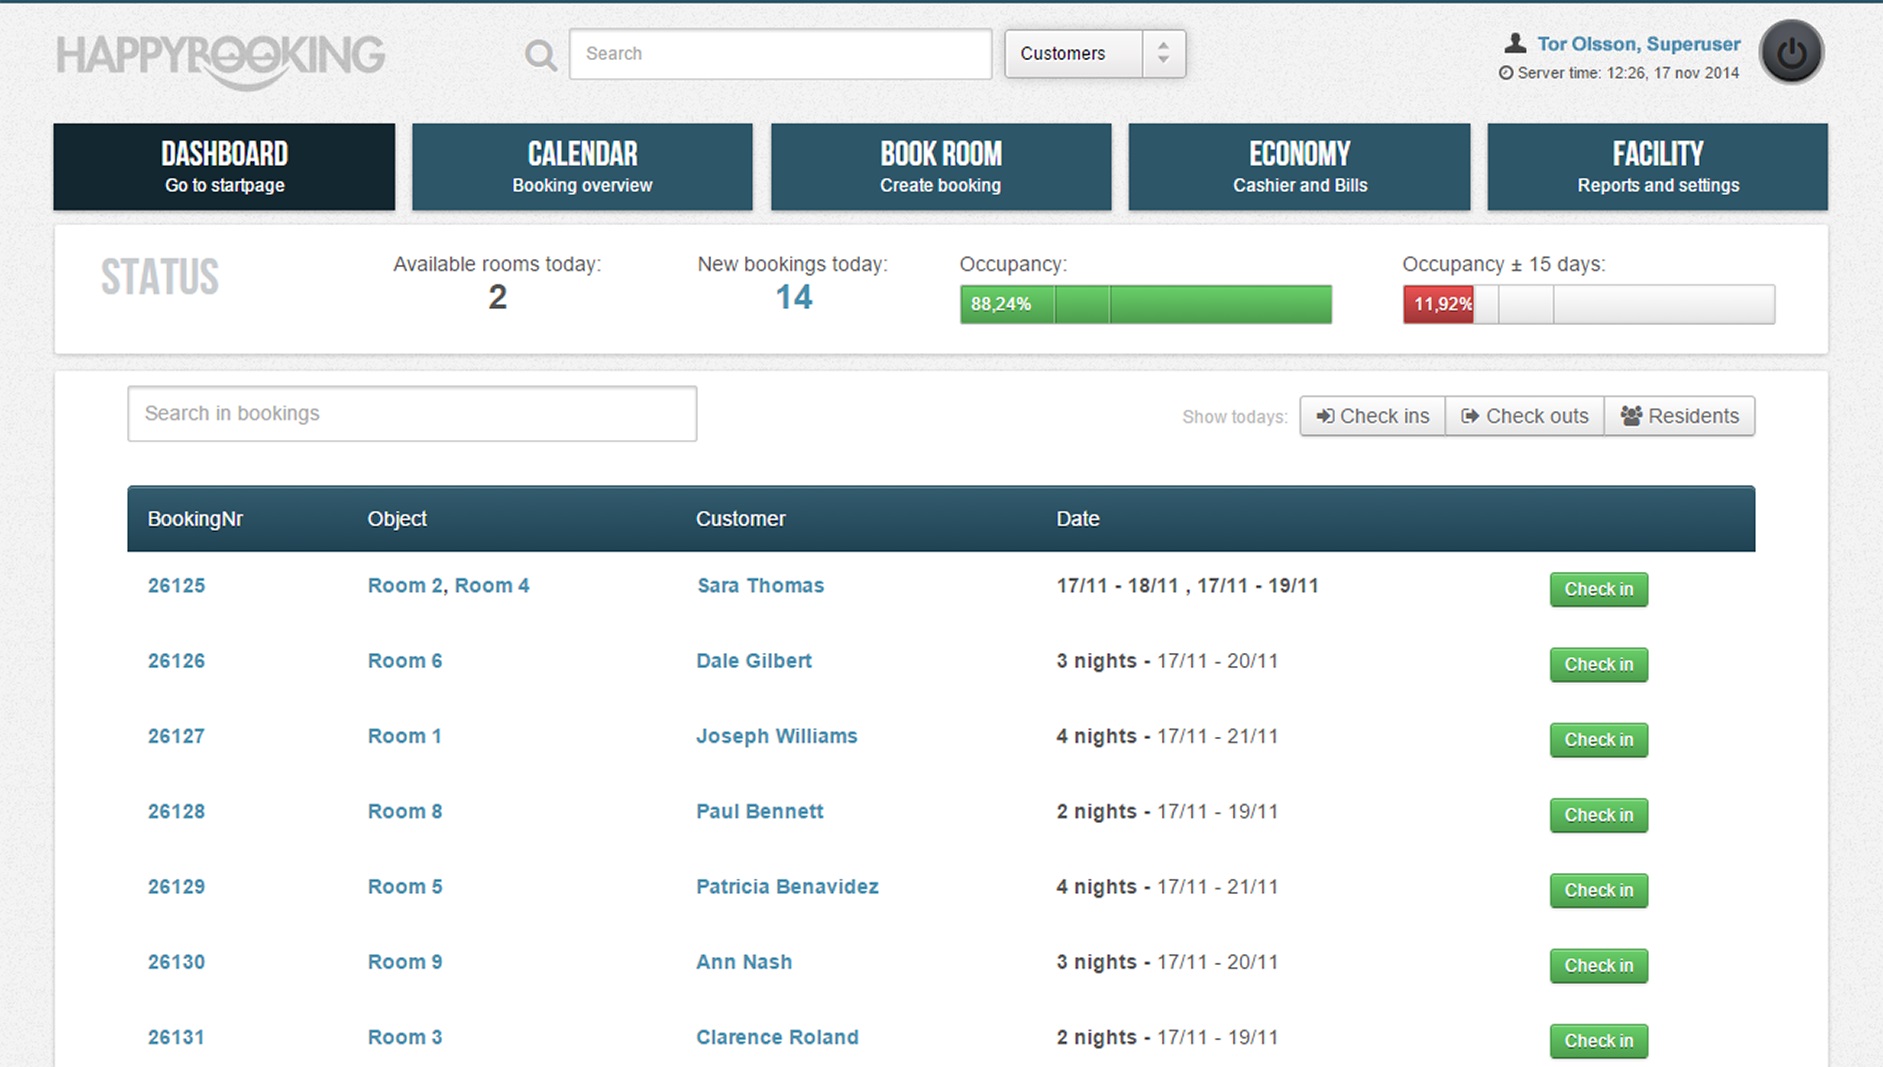Viewport: 1883px width, 1067px height.
Task: Show today's Residents
Action: pos(1680,416)
